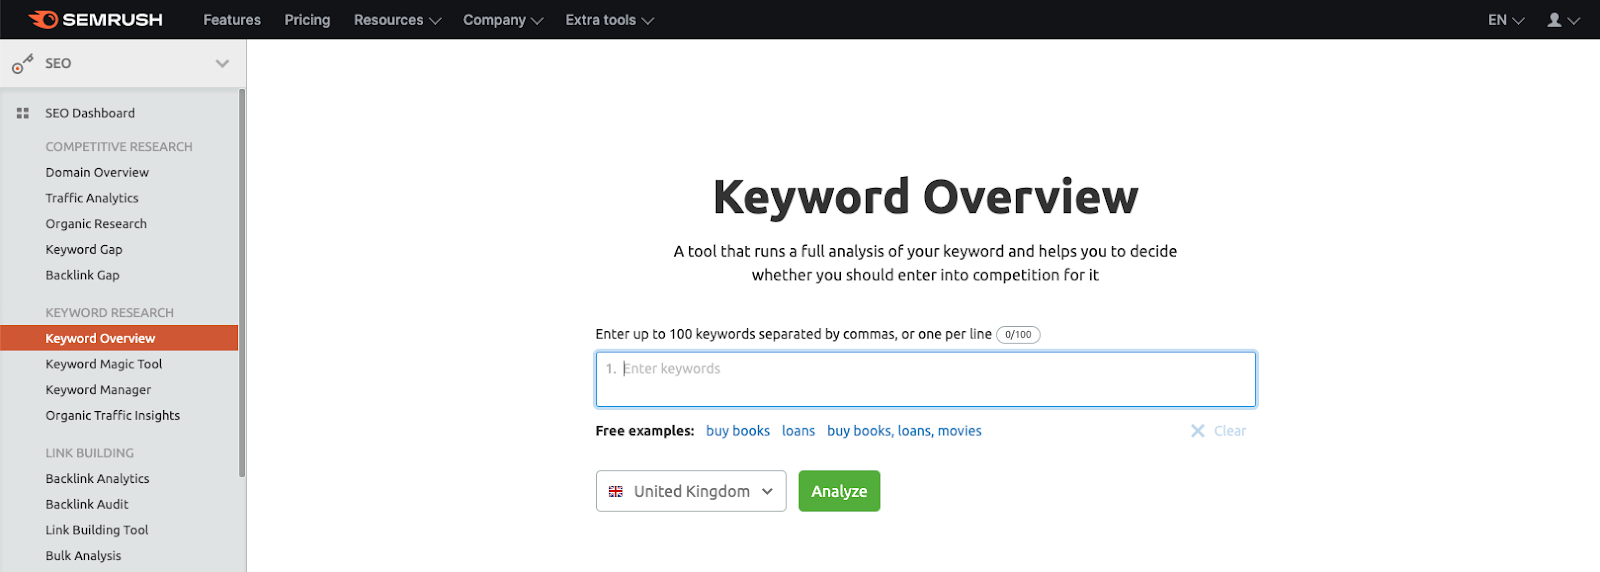The image size is (1600, 572).
Task: Open the EN language selector
Action: pyautogui.click(x=1506, y=20)
